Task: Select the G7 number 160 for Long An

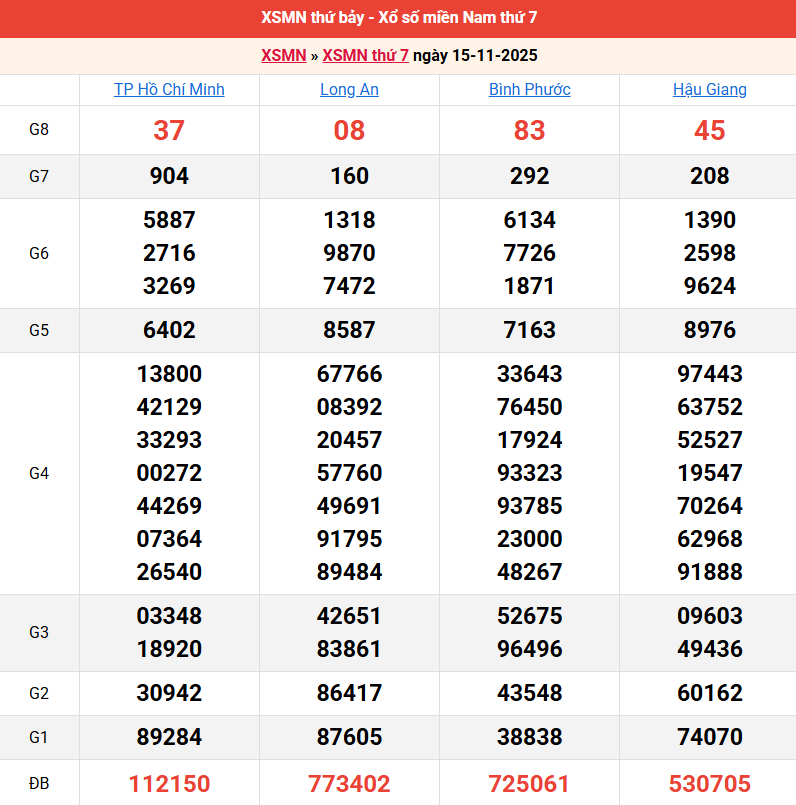Action: [x=349, y=176]
